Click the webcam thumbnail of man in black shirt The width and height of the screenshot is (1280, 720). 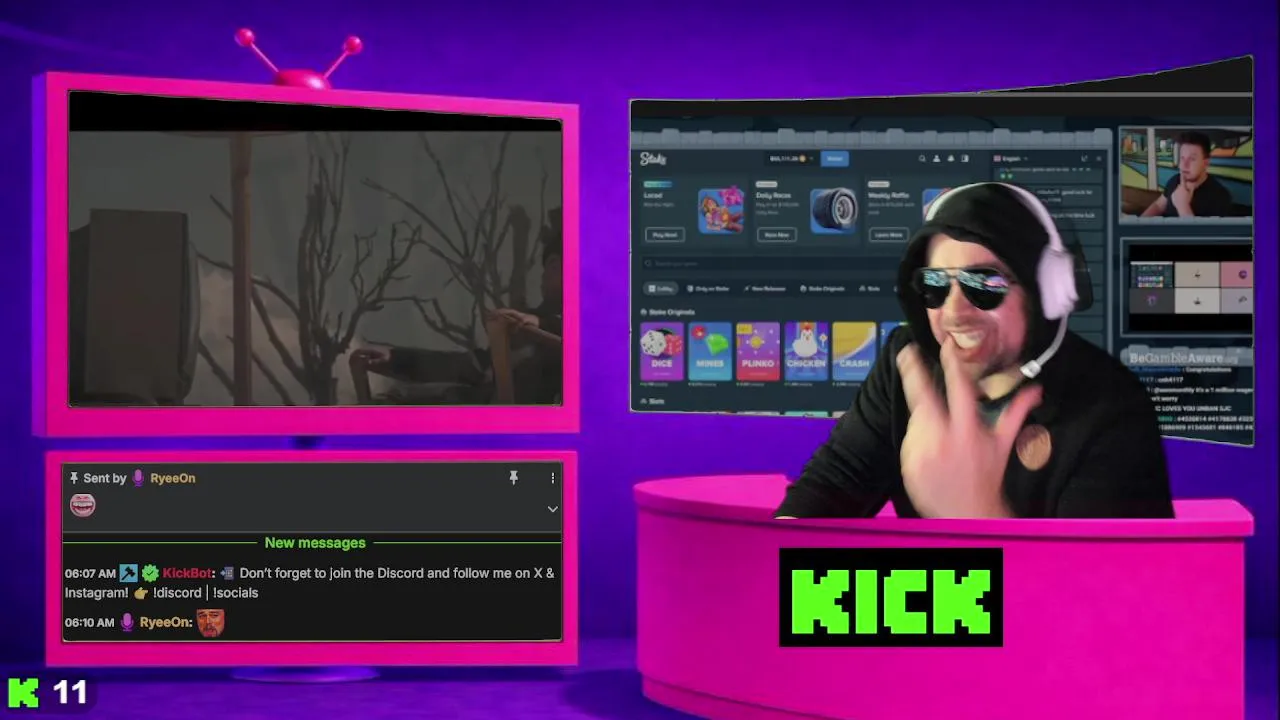1186,172
